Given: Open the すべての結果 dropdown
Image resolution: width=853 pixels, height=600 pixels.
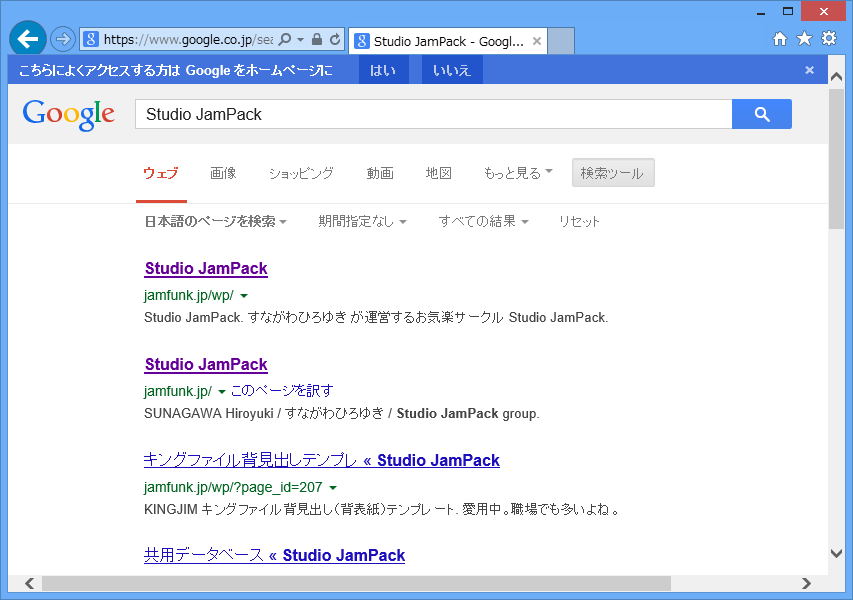Looking at the screenshot, I should point(484,221).
